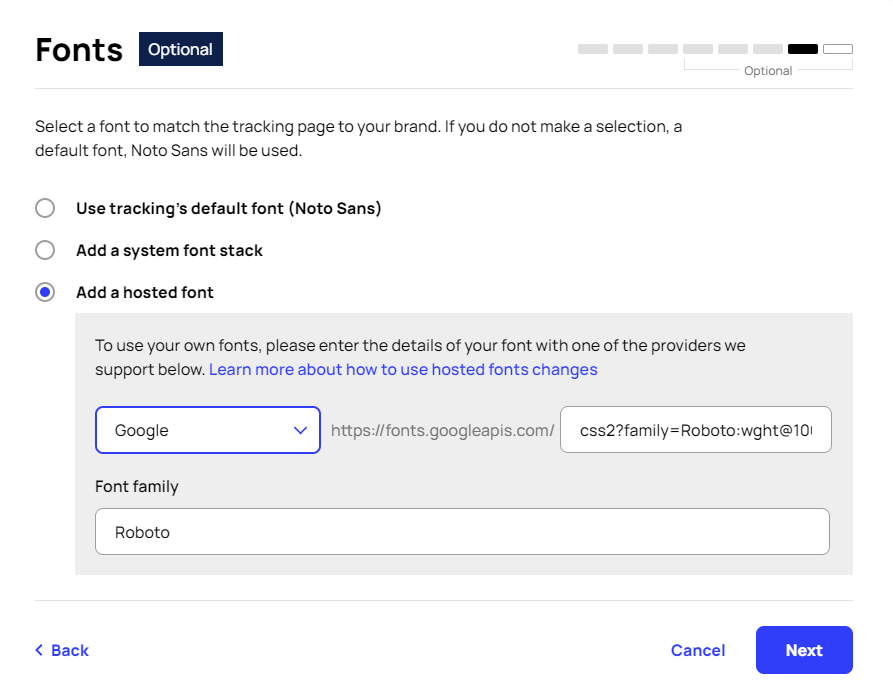
Task: Click the Optional badge next to Fonts
Action: 181,49
